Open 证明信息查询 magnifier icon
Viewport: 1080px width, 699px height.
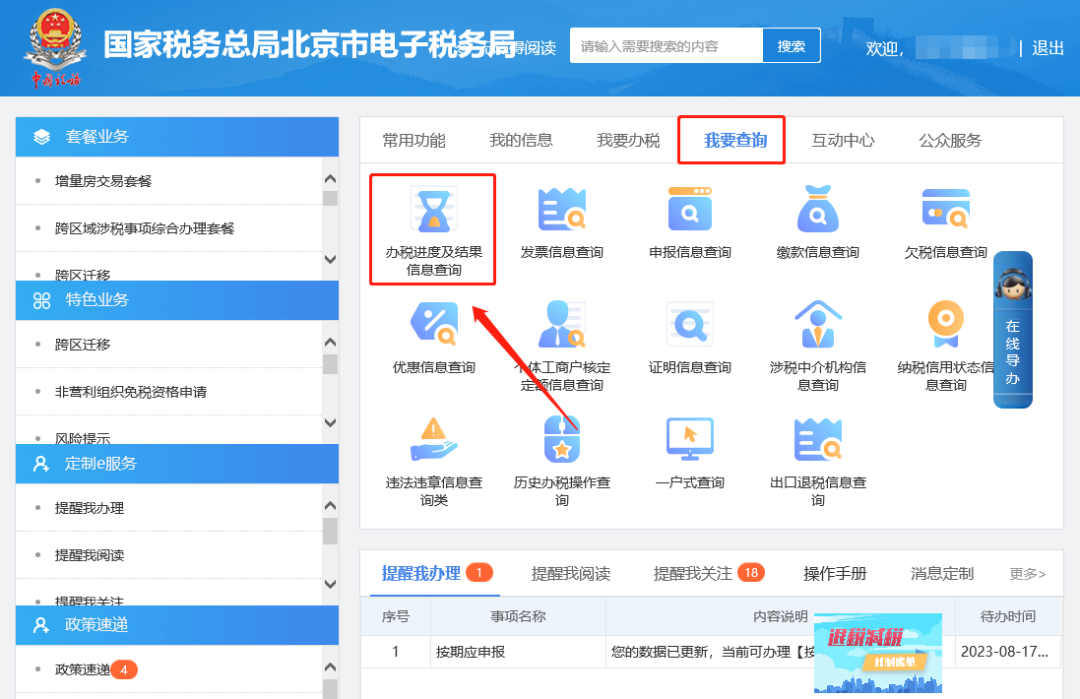point(689,324)
